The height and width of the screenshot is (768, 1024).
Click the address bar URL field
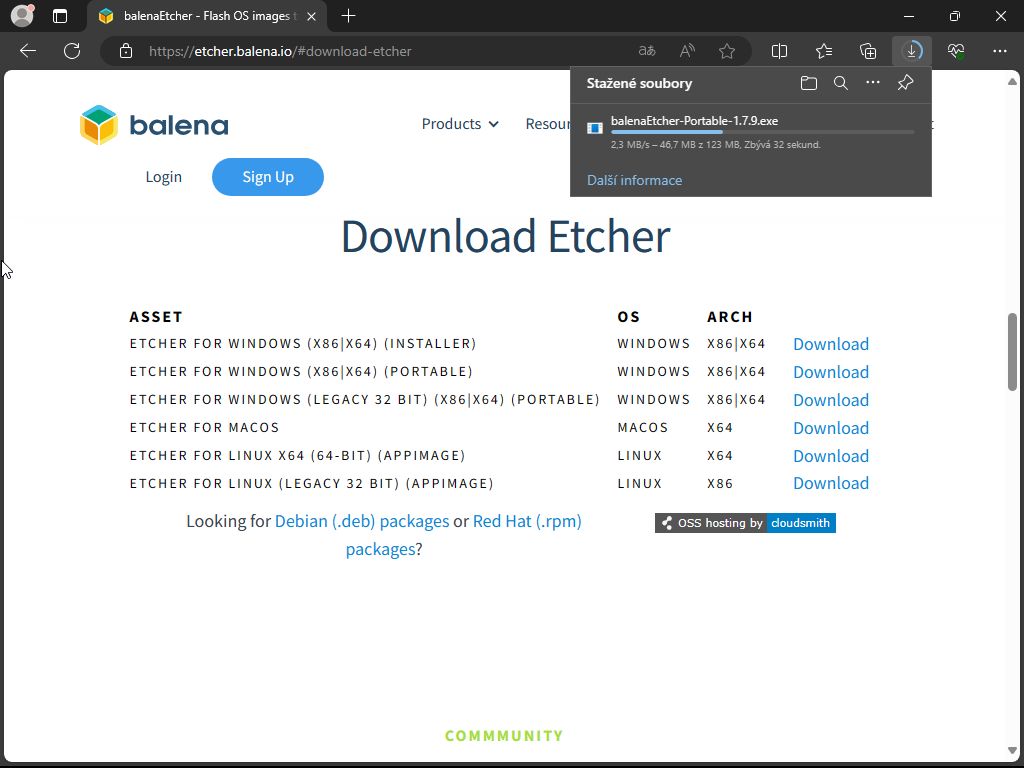[x=380, y=51]
